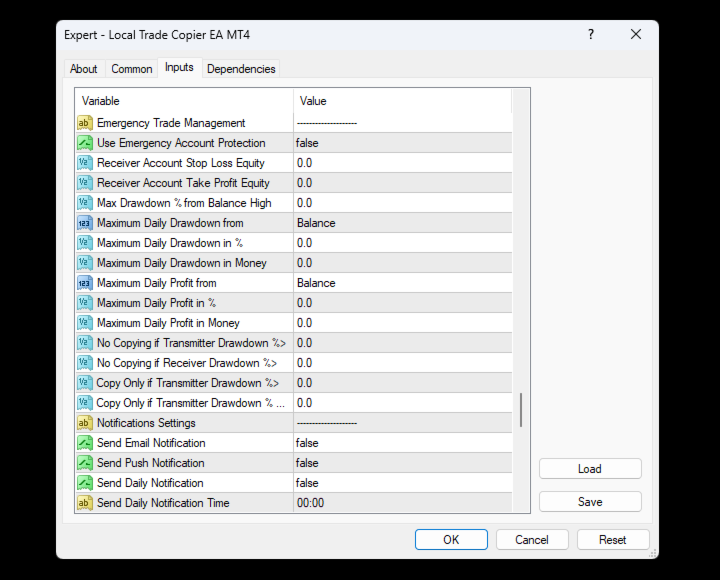Image resolution: width=720 pixels, height=580 pixels.
Task: Click the icon beside Copy Only if Transmitter Drawdown %>
Action: 84,383
